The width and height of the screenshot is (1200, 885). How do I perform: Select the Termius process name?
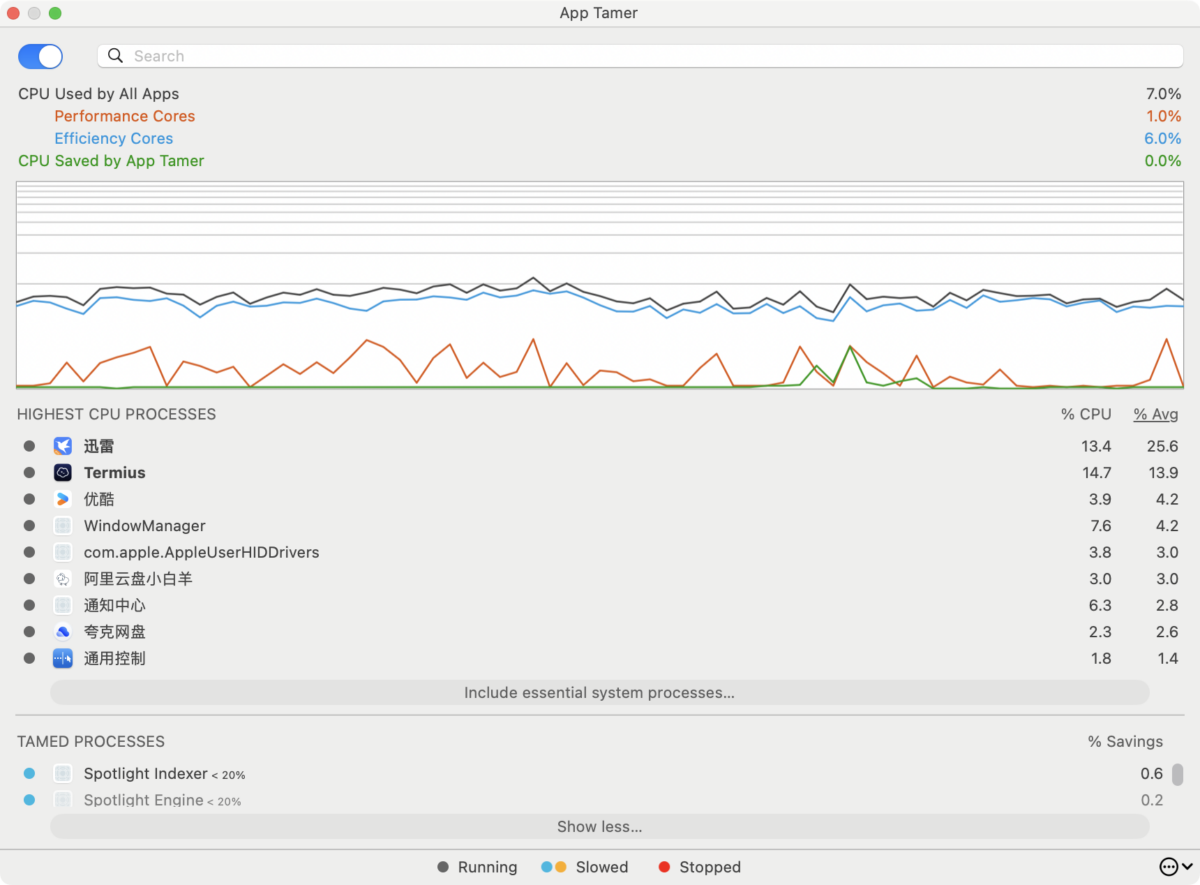tap(115, 472)
